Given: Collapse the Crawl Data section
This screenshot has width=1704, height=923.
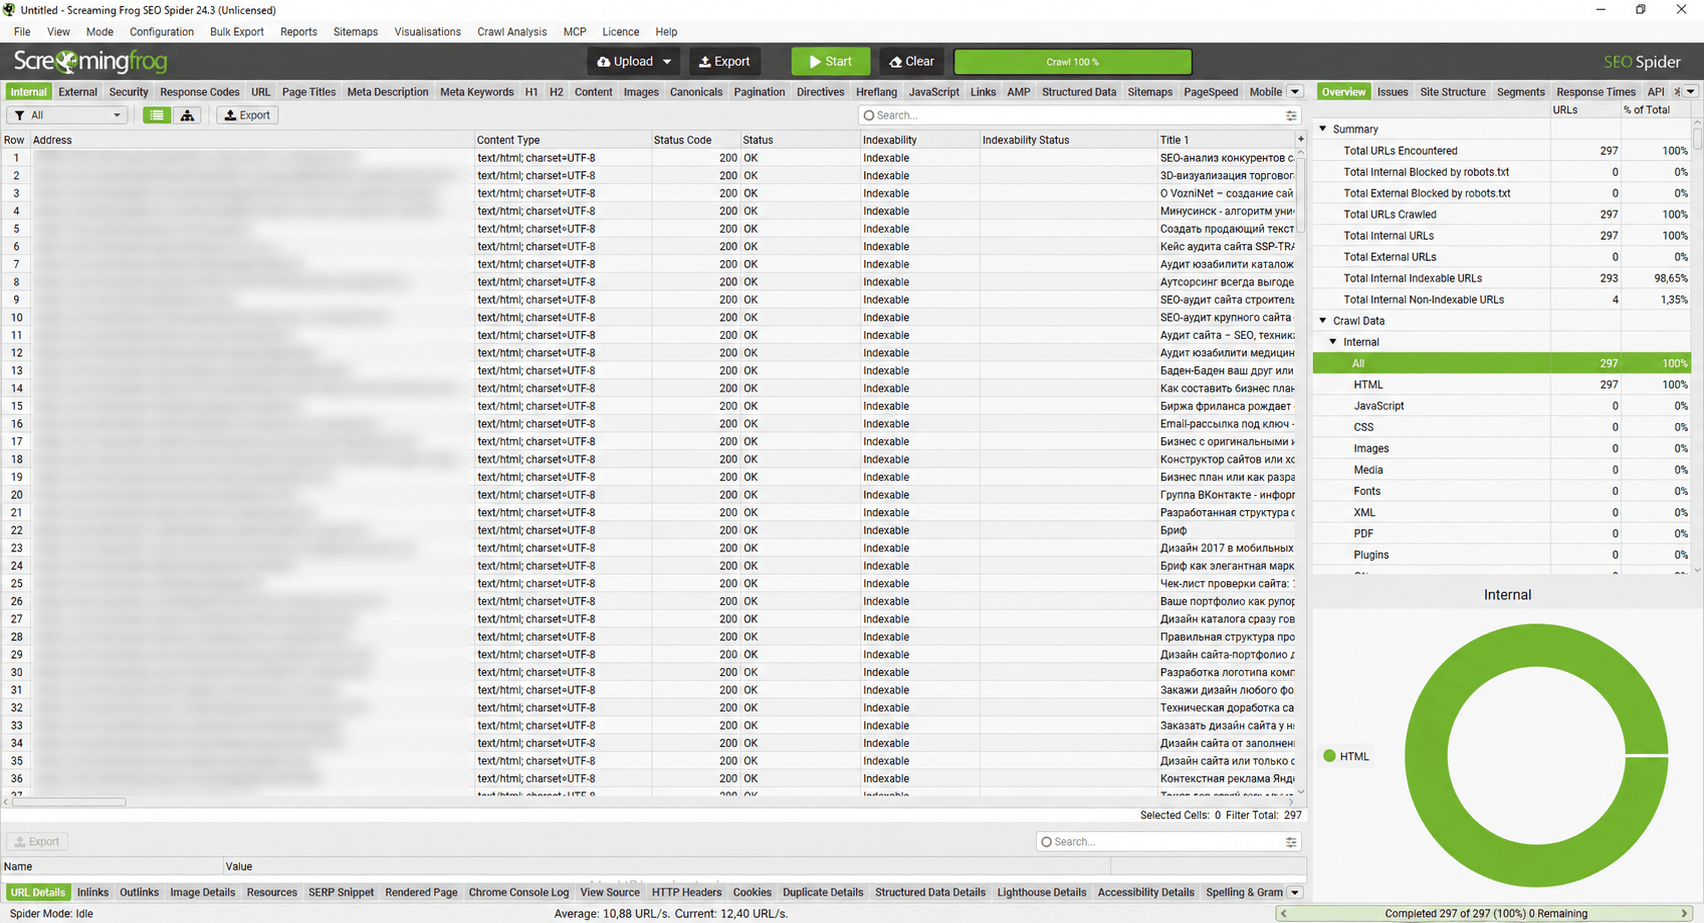Looking at the screenshot, I should click(x=1323, y=321).
